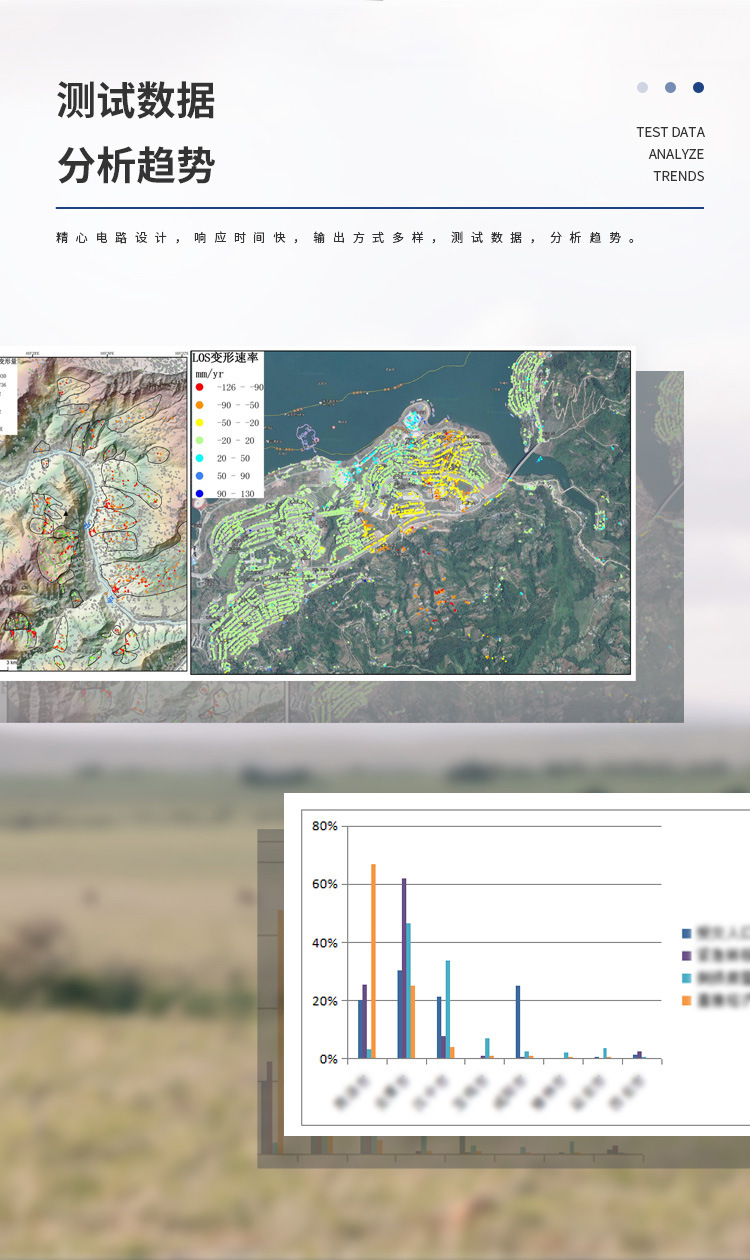Screen dimensions: 750x1260
Task: Click the description line starting with 精心电路设计
Action: [347, 238]
